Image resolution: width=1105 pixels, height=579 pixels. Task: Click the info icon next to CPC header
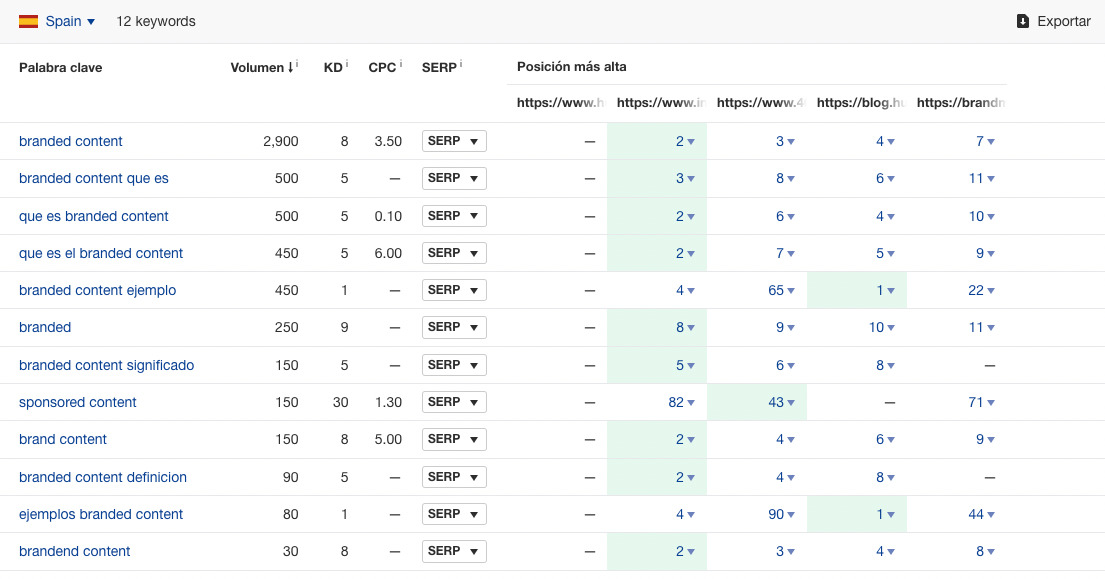(399, 62)
